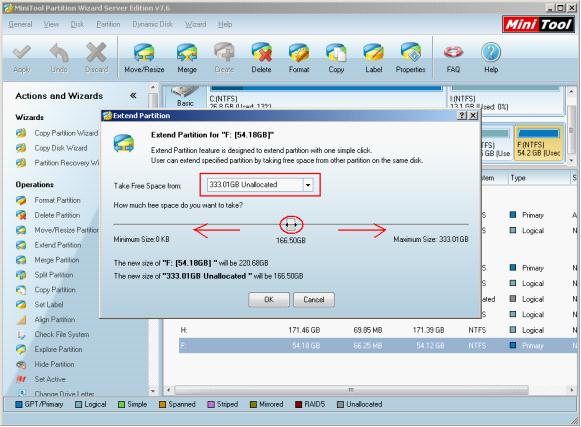
Task: Choose Format Partition in Operations list
Action: pyautogui.click(x=49, y=200)
